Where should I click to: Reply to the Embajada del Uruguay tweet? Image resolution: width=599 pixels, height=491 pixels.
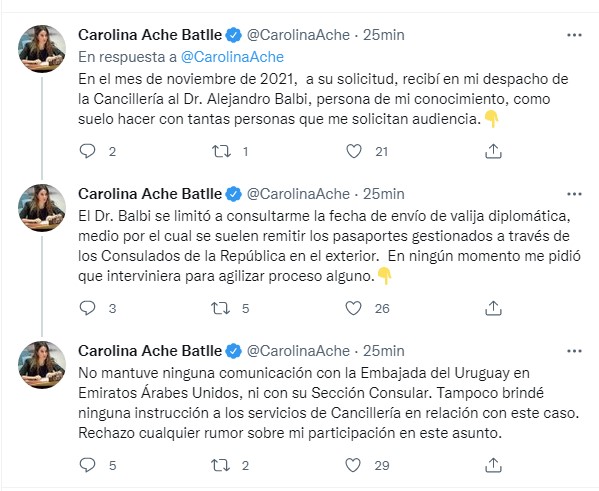pyautogui.click(x=87, y=465)
